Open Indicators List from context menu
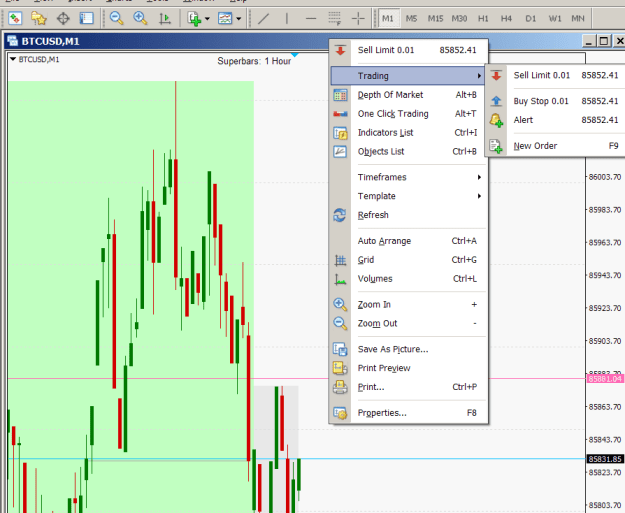 pyautogui.click(x=408, y=133)
